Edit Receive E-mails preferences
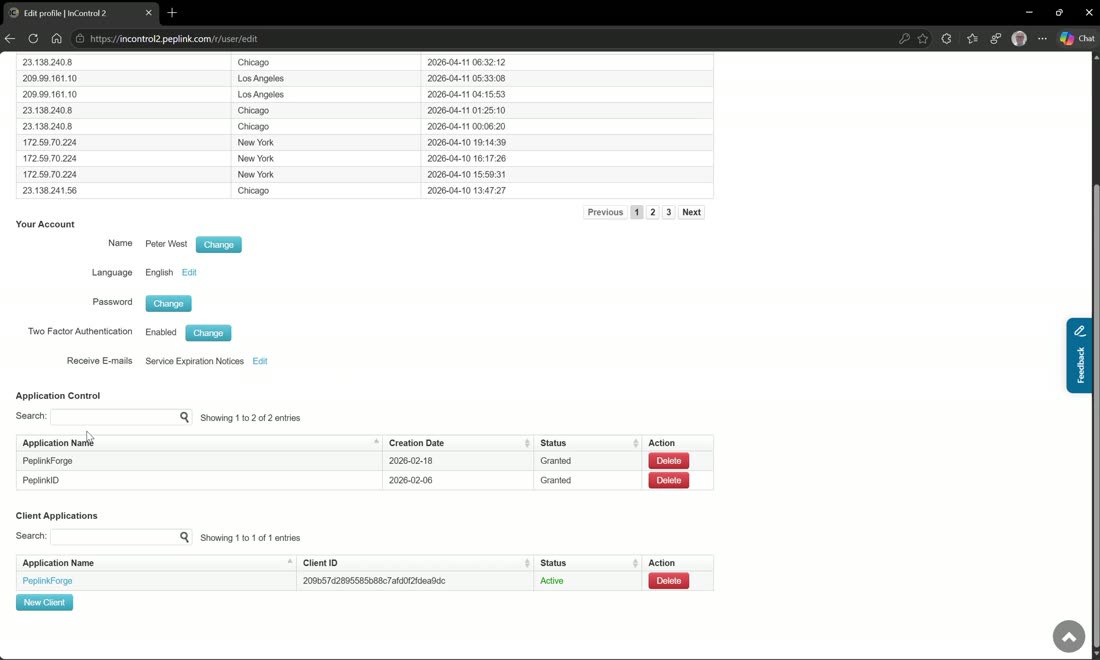The width and height of the screenshot is (1100, 660). point(260,361)
